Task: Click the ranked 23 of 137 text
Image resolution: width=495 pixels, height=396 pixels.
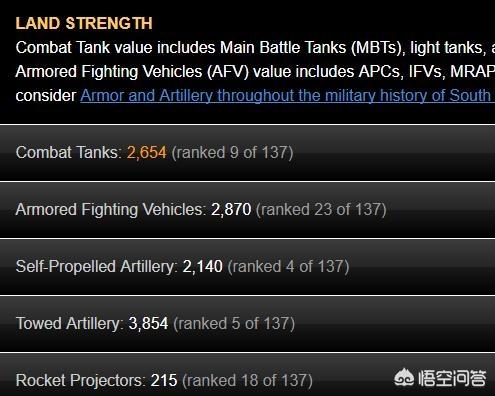Action: [321, 210]
